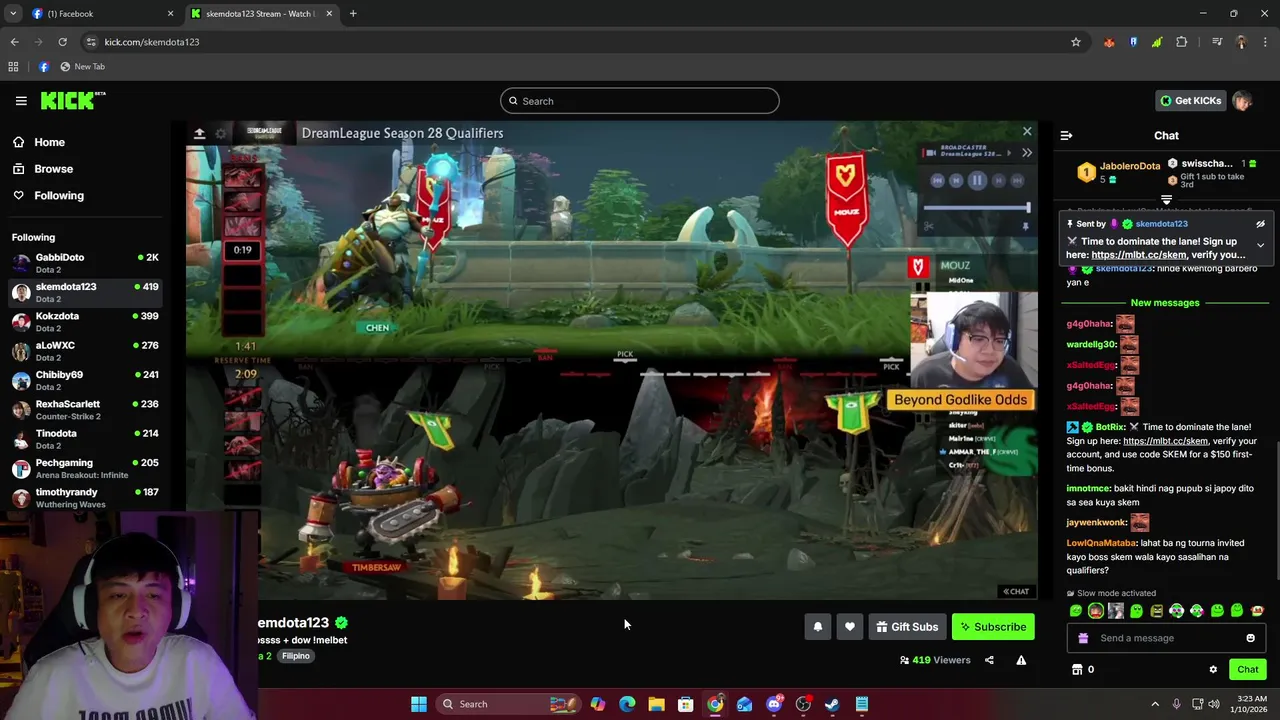Open File Explorer from the taskbar
The width and height of the screenshot is (1280, 720).
coord(656,704)
